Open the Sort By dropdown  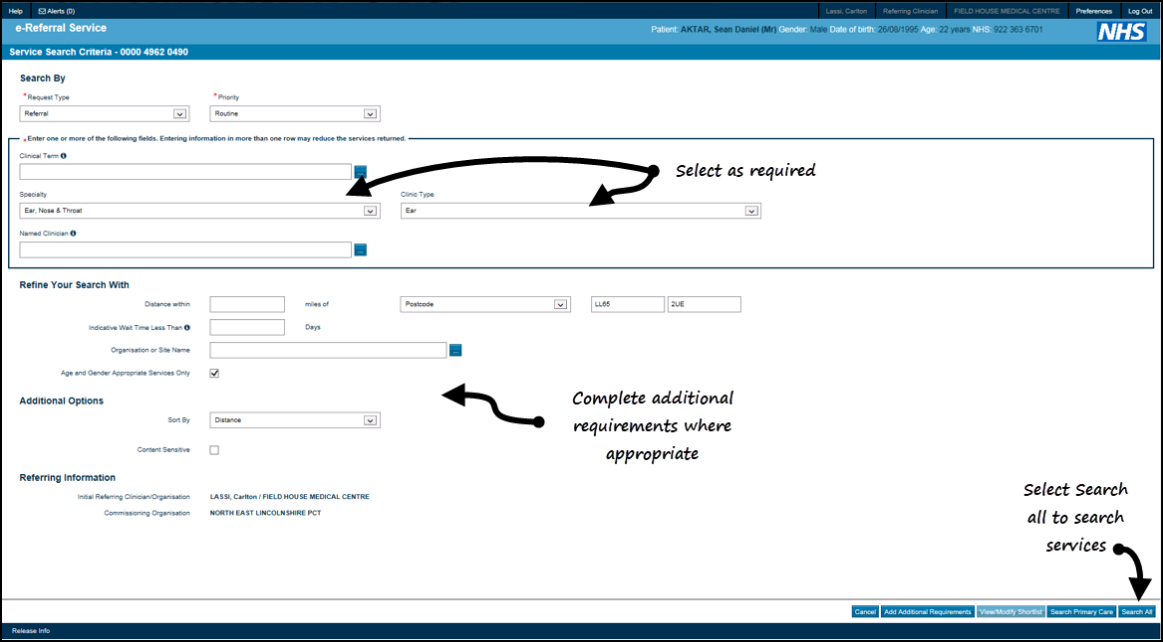coord(370,420)
